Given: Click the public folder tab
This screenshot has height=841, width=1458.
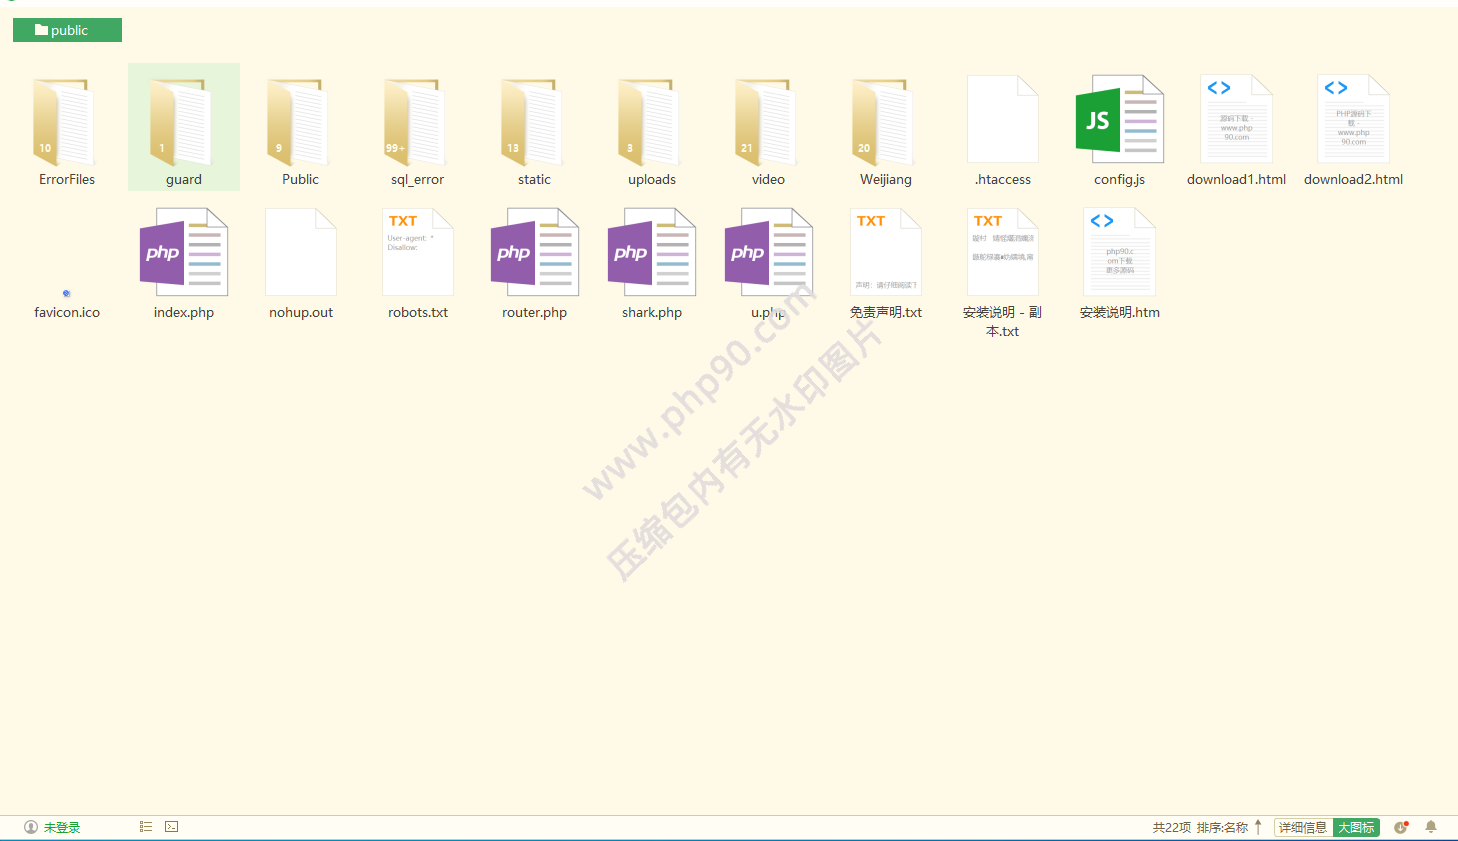Looking at the screenshot, I should [x=67, y=30].
